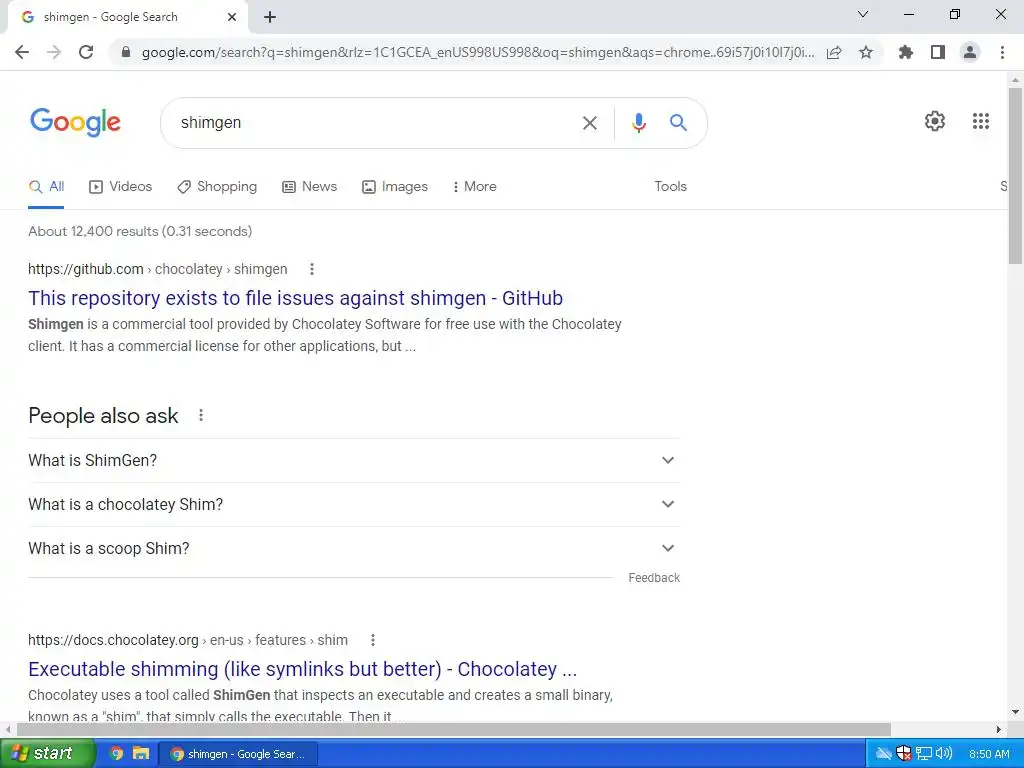
Task: Open the More search filters menu
Action: [474, 187]
